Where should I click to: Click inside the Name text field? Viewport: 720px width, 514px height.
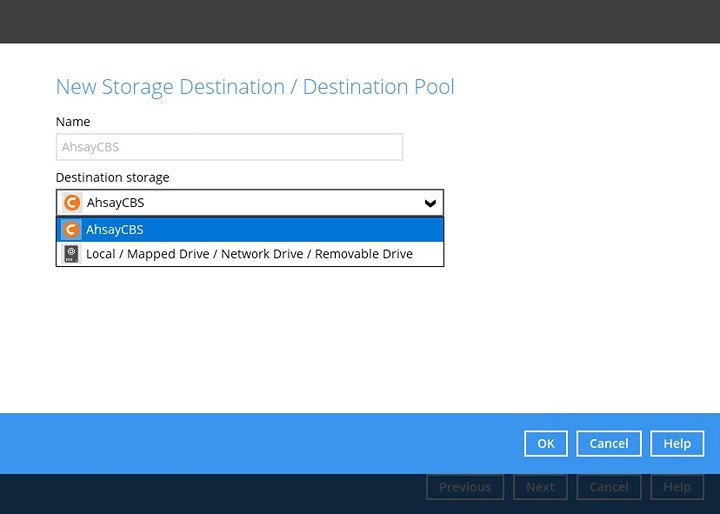point(229,147)
